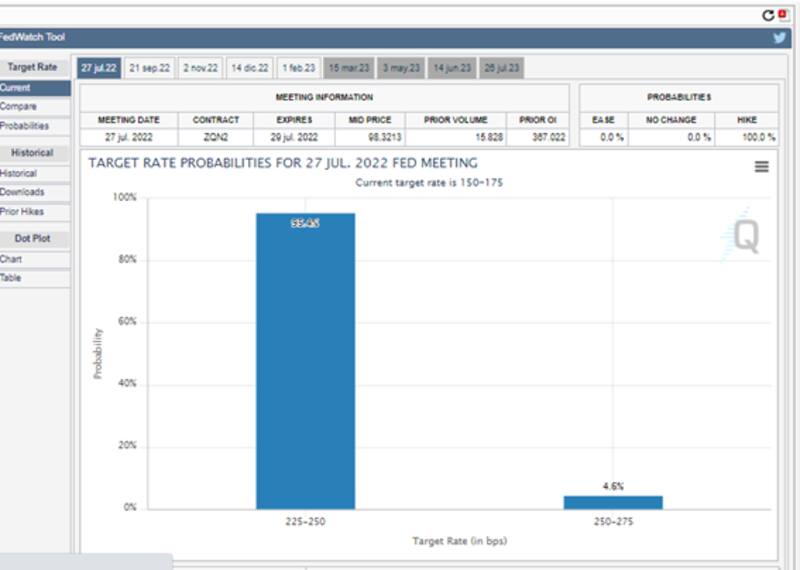Open the 26 jul.23 meeting tab
800x570 pixels.
tap(501, 68)
